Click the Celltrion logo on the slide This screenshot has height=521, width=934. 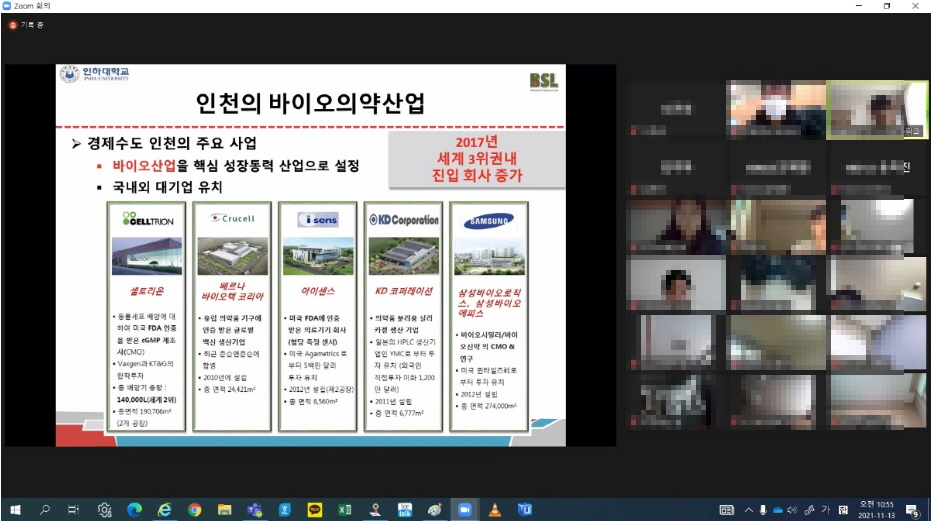coord(148,219)
